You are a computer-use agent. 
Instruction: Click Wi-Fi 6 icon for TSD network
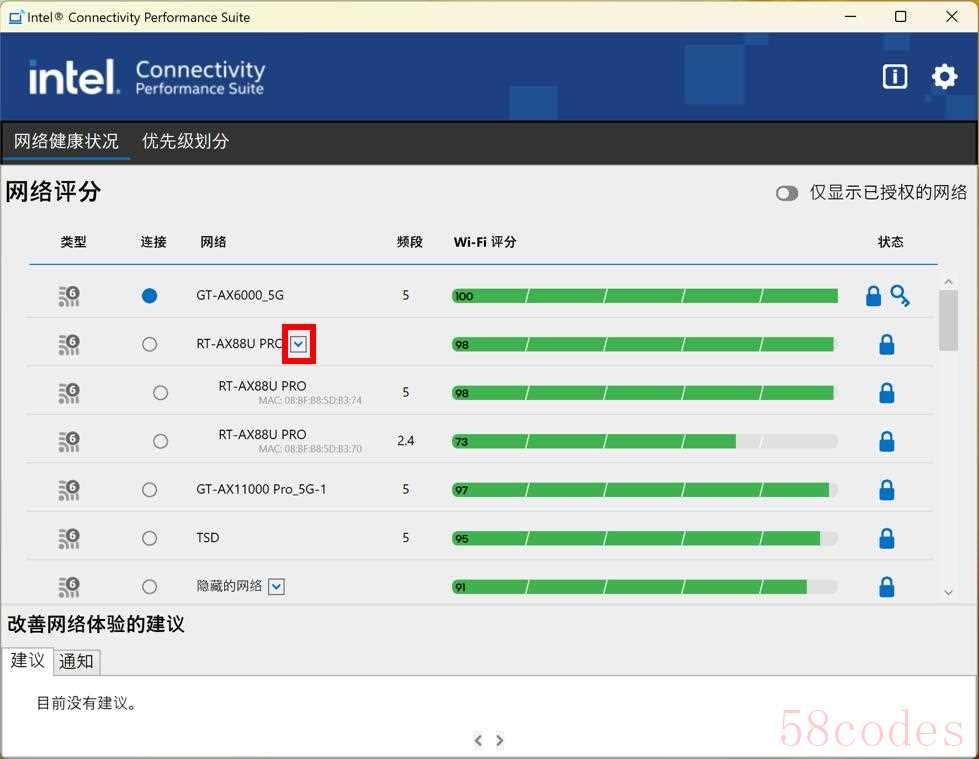click(x=69, y=539)
